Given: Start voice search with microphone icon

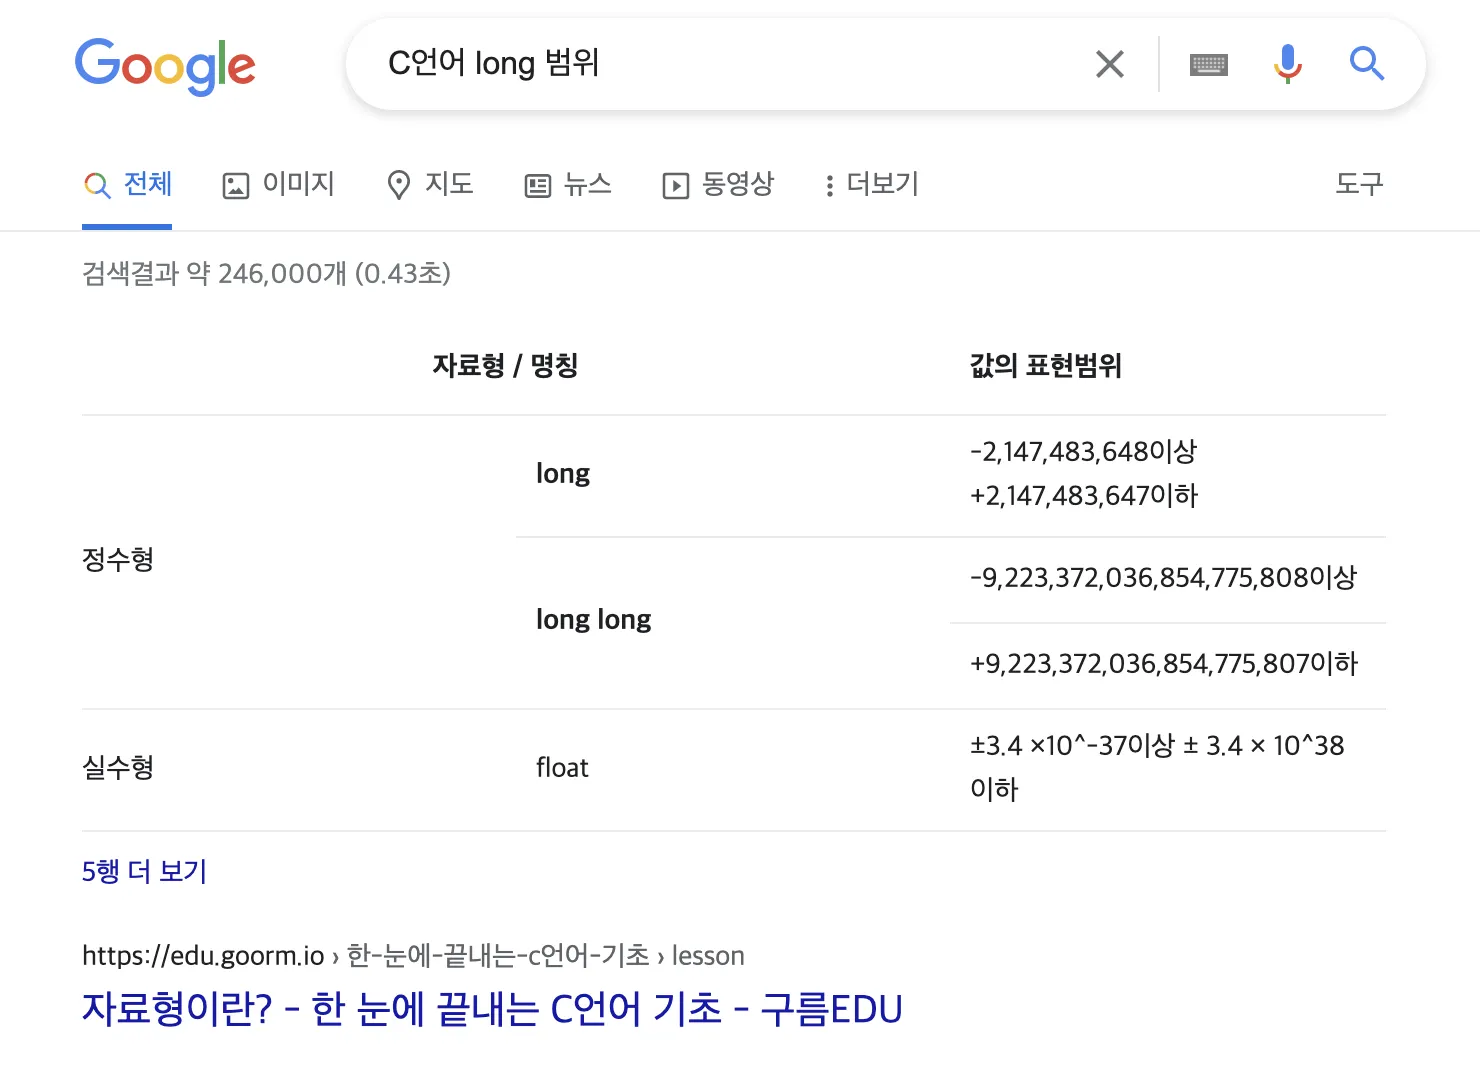Looking at the screenshot, I should point(1288,65).
